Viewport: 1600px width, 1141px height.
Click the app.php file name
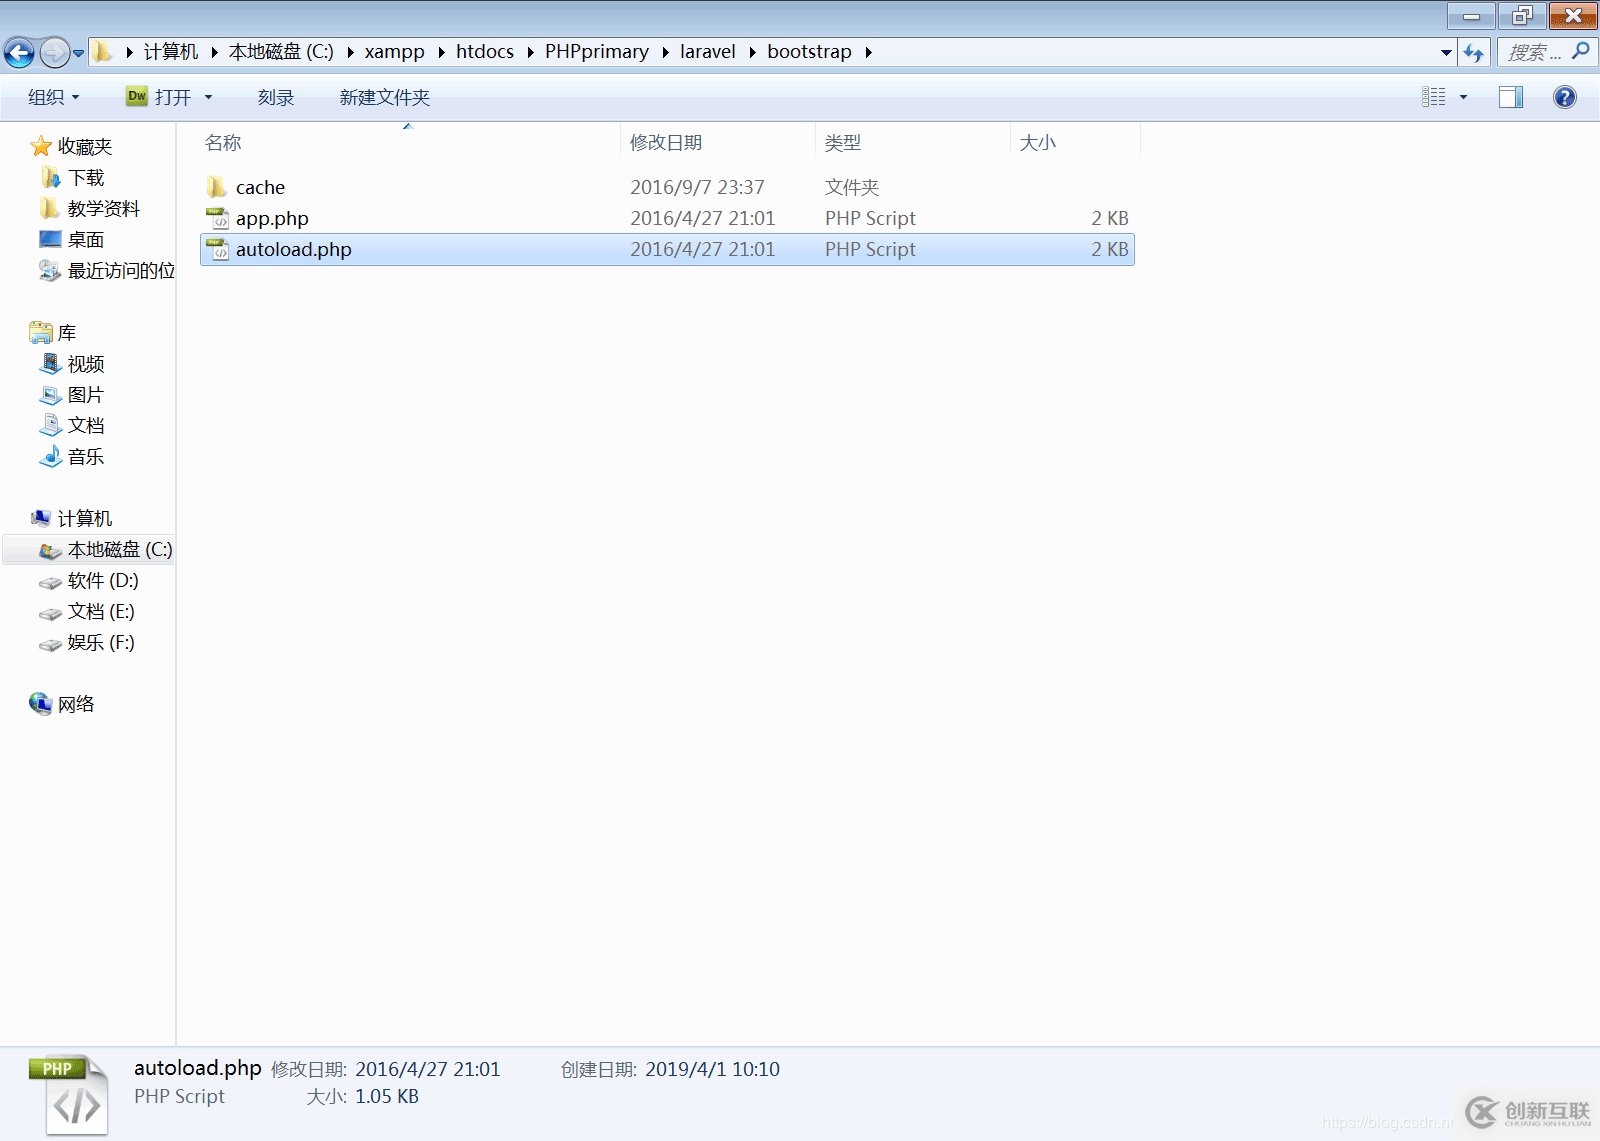(272, 218)
